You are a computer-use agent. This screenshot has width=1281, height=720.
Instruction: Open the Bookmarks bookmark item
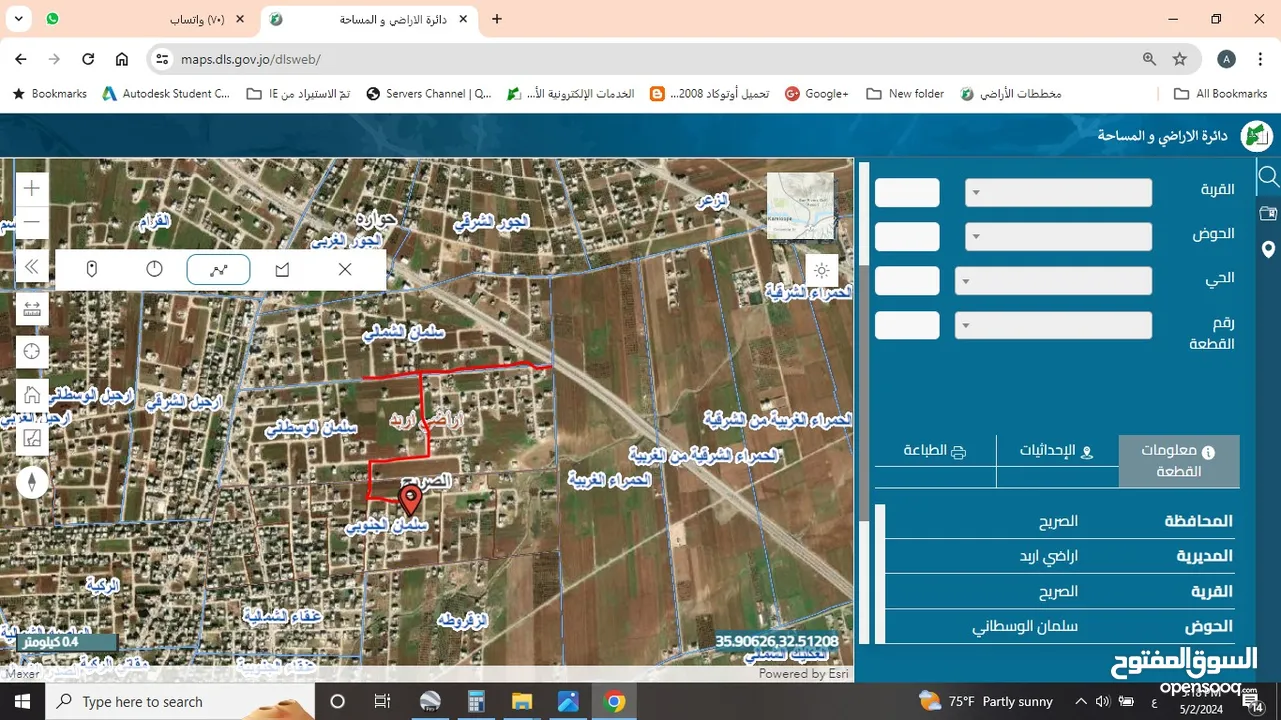pos(49,94)
